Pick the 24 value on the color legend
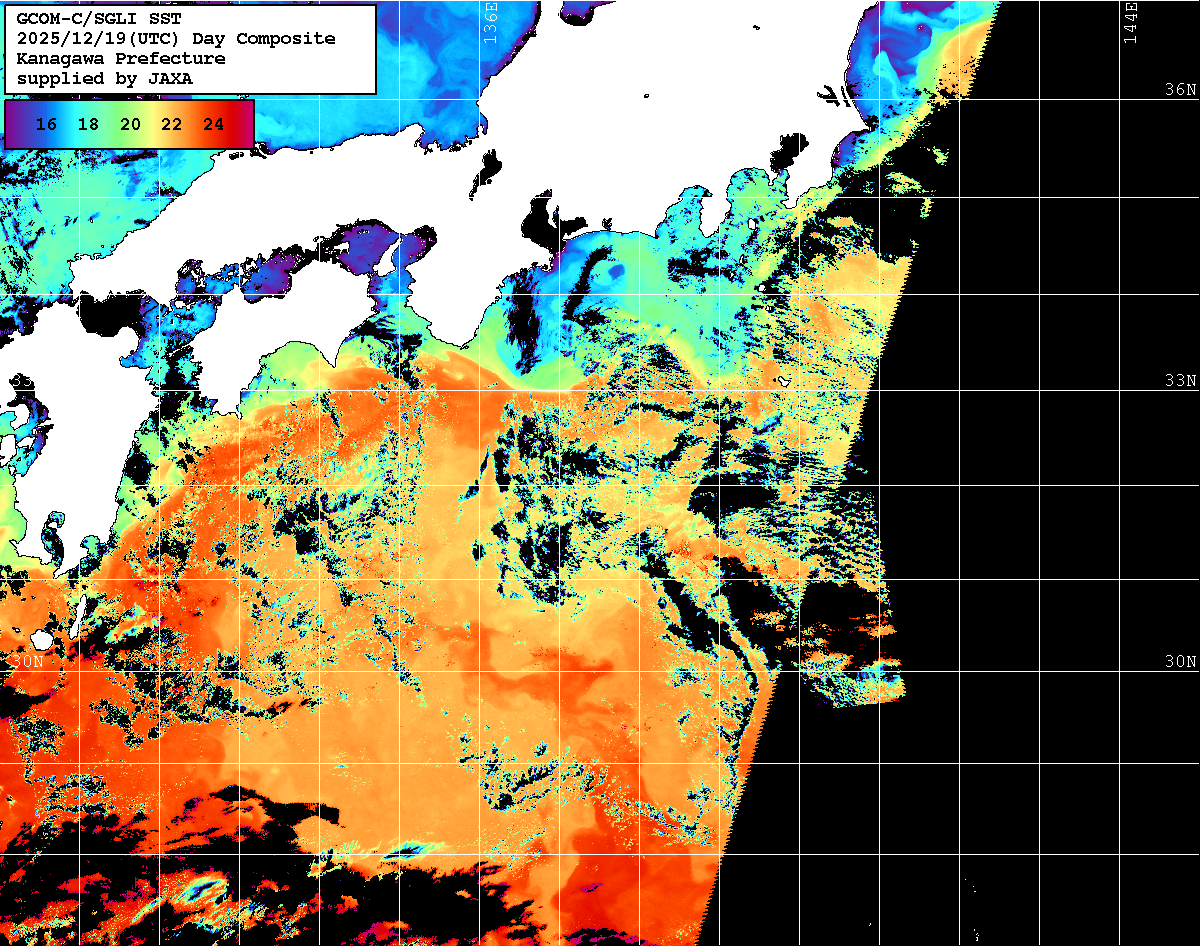Image resolution: width=1200 pixels, height=946 pixels. pyautogui.click(x=213, y=125)
